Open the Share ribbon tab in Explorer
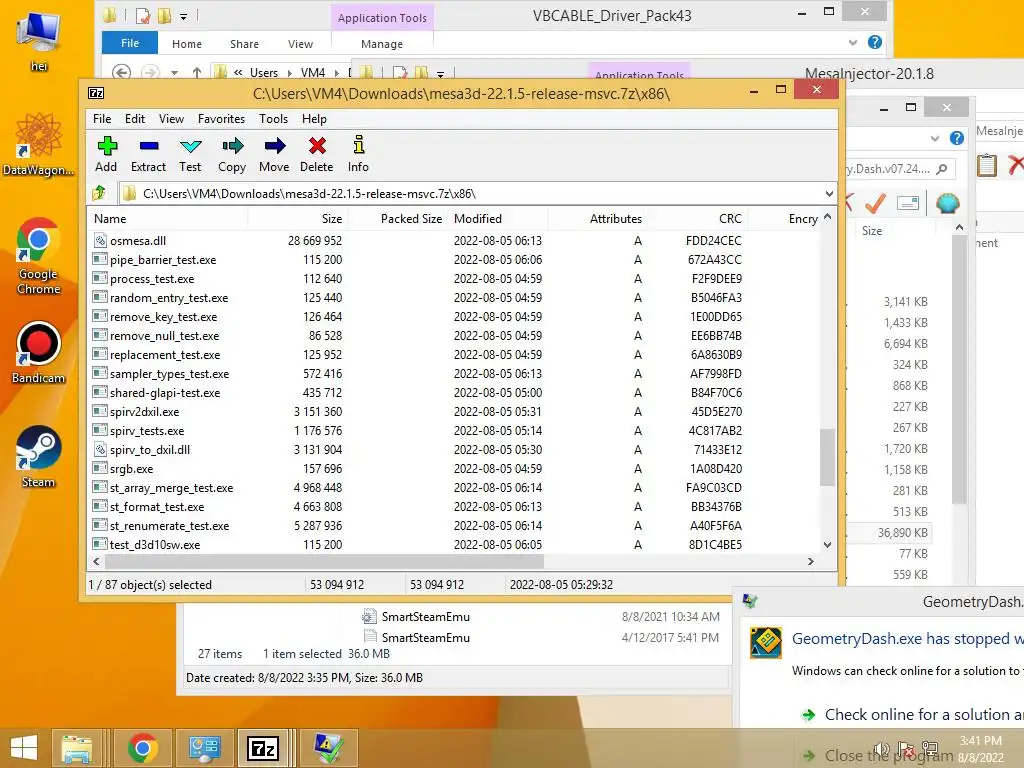The image size is (1024, 768). coord(244,44)
